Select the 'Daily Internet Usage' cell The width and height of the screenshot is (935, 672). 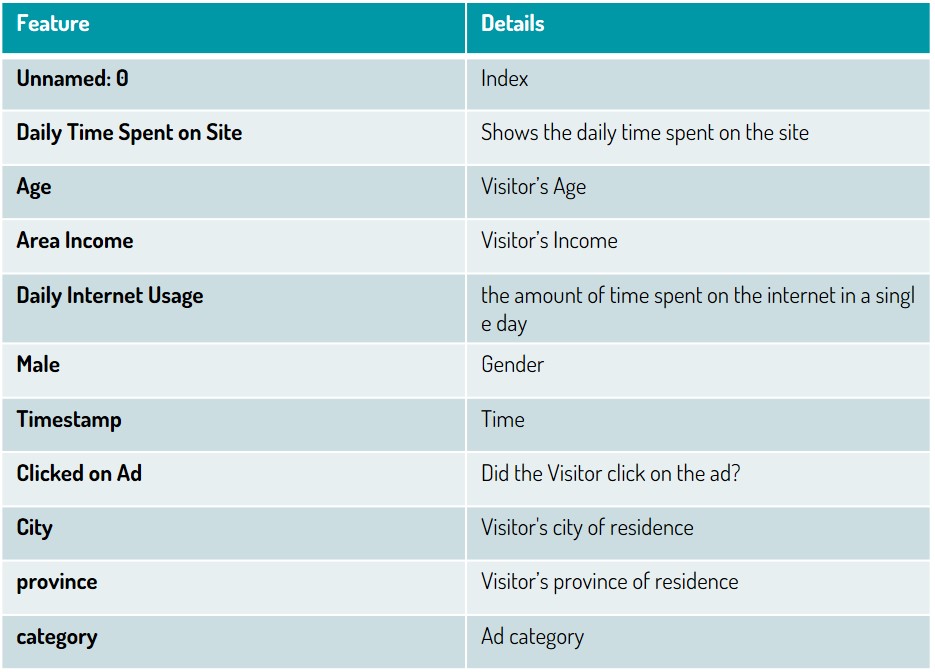(x=233, y=308)
